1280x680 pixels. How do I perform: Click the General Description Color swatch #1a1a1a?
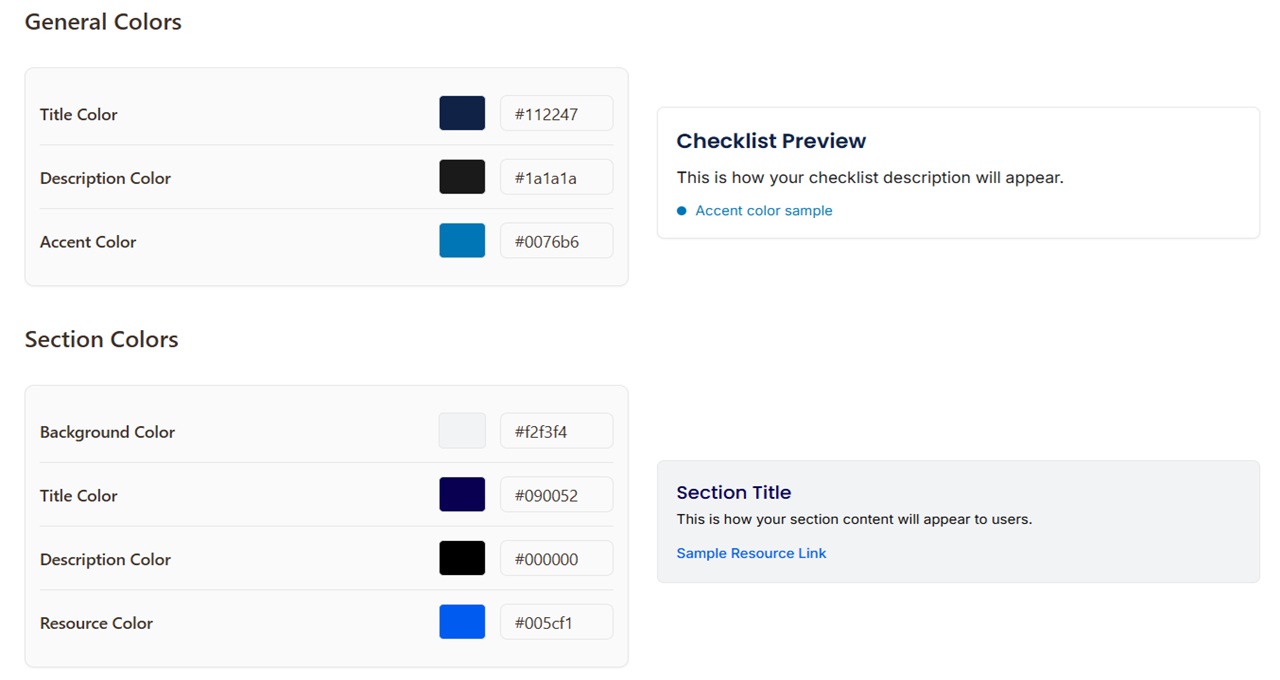(x=462, y=177)
